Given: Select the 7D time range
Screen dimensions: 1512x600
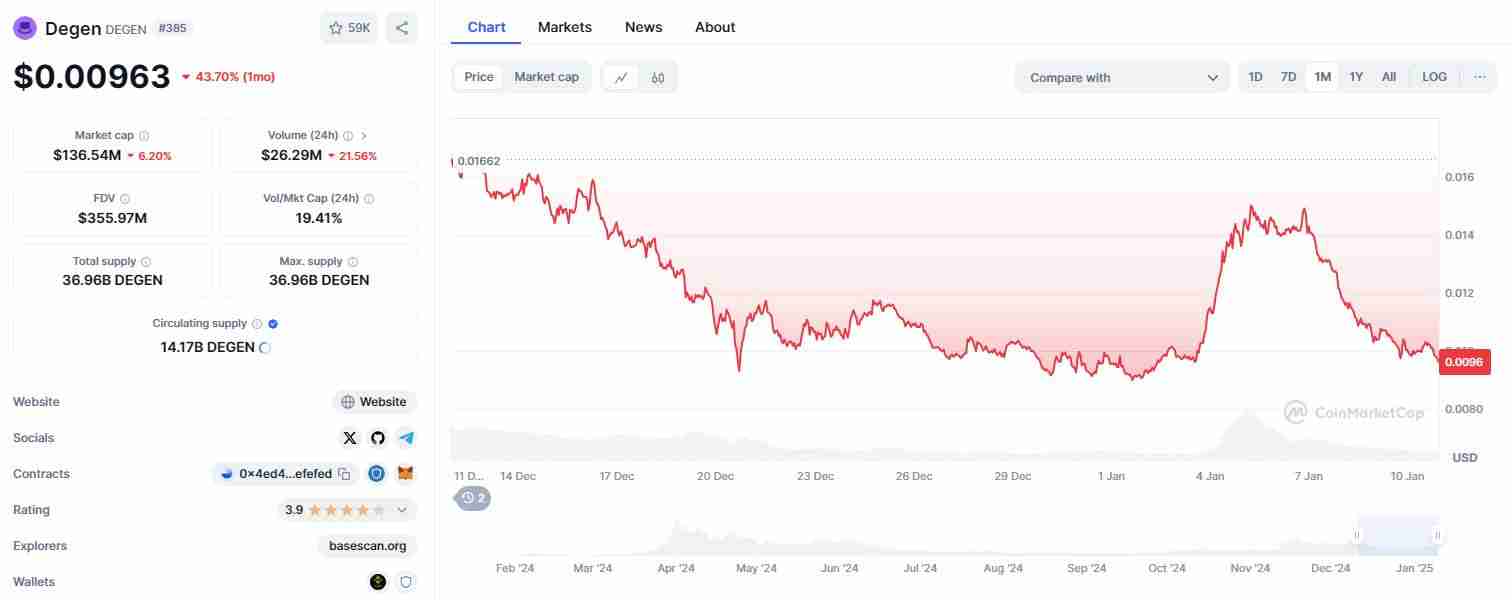Looking at the screenshot, I should point(1288,77).
